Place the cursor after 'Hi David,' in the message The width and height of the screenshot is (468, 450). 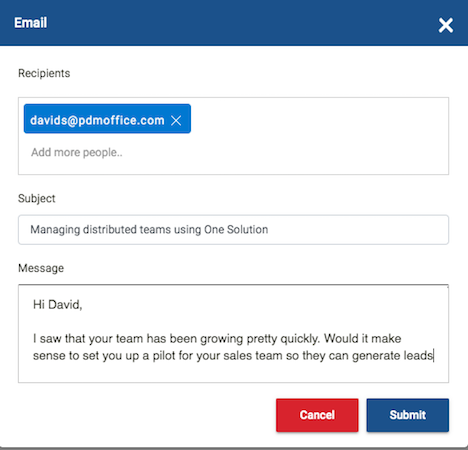83,305
